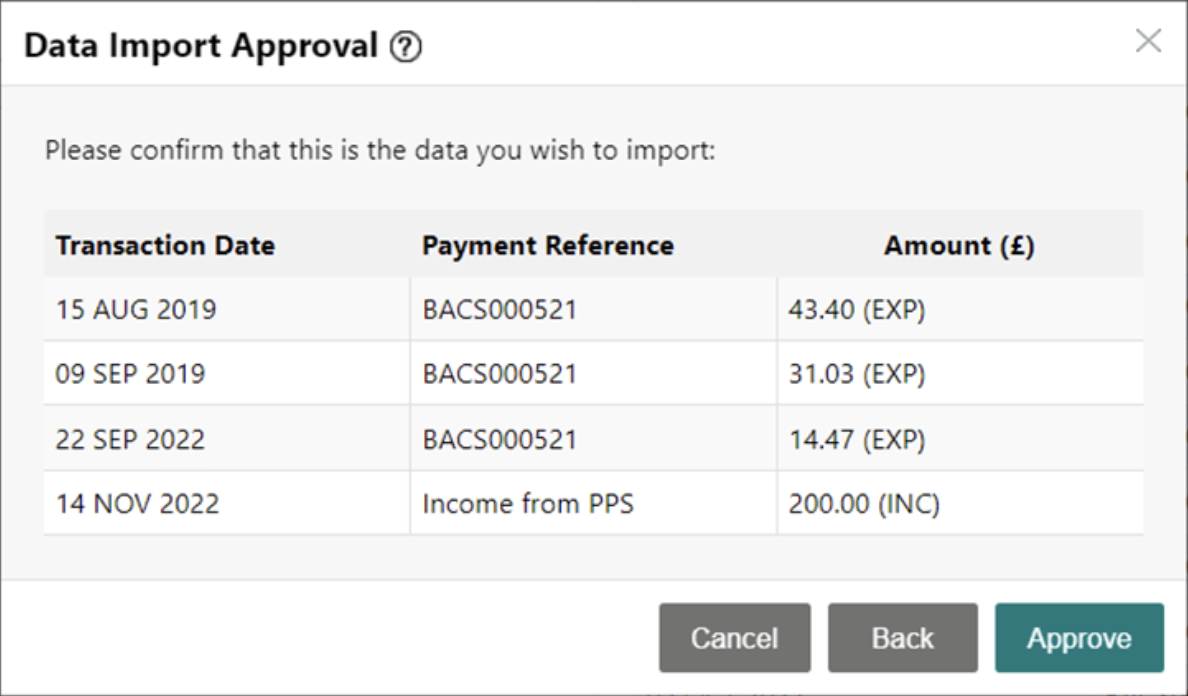Select the 22 SEP 2022 date cell
1188x696 pixels.
click(x=227, y=439)
